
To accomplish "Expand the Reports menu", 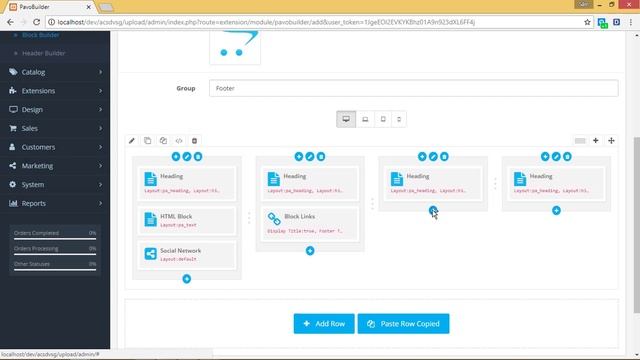I will [55, 204].
